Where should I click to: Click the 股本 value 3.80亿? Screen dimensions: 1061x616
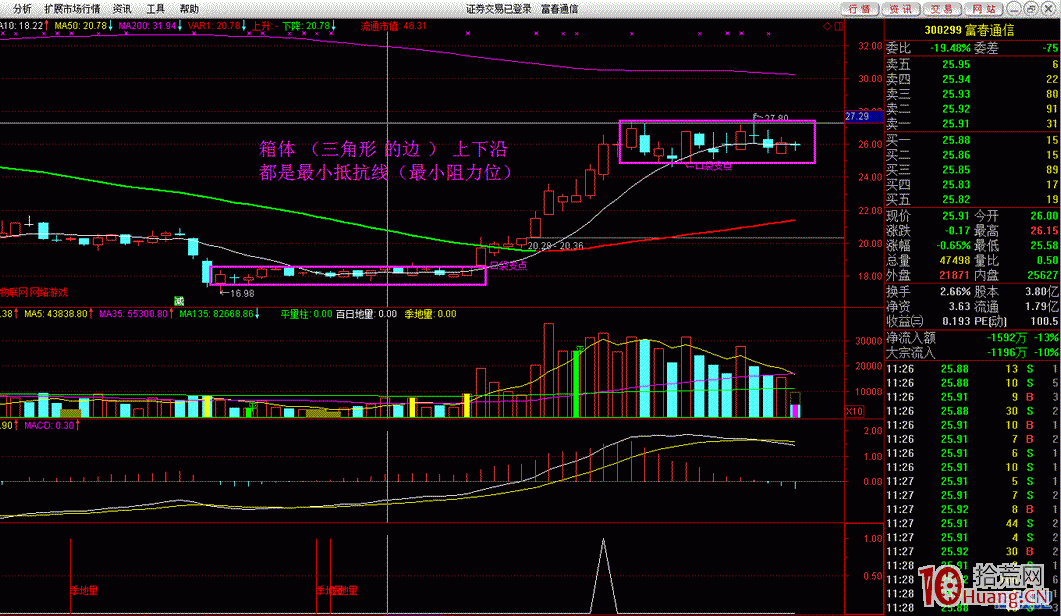[1043, 292]
